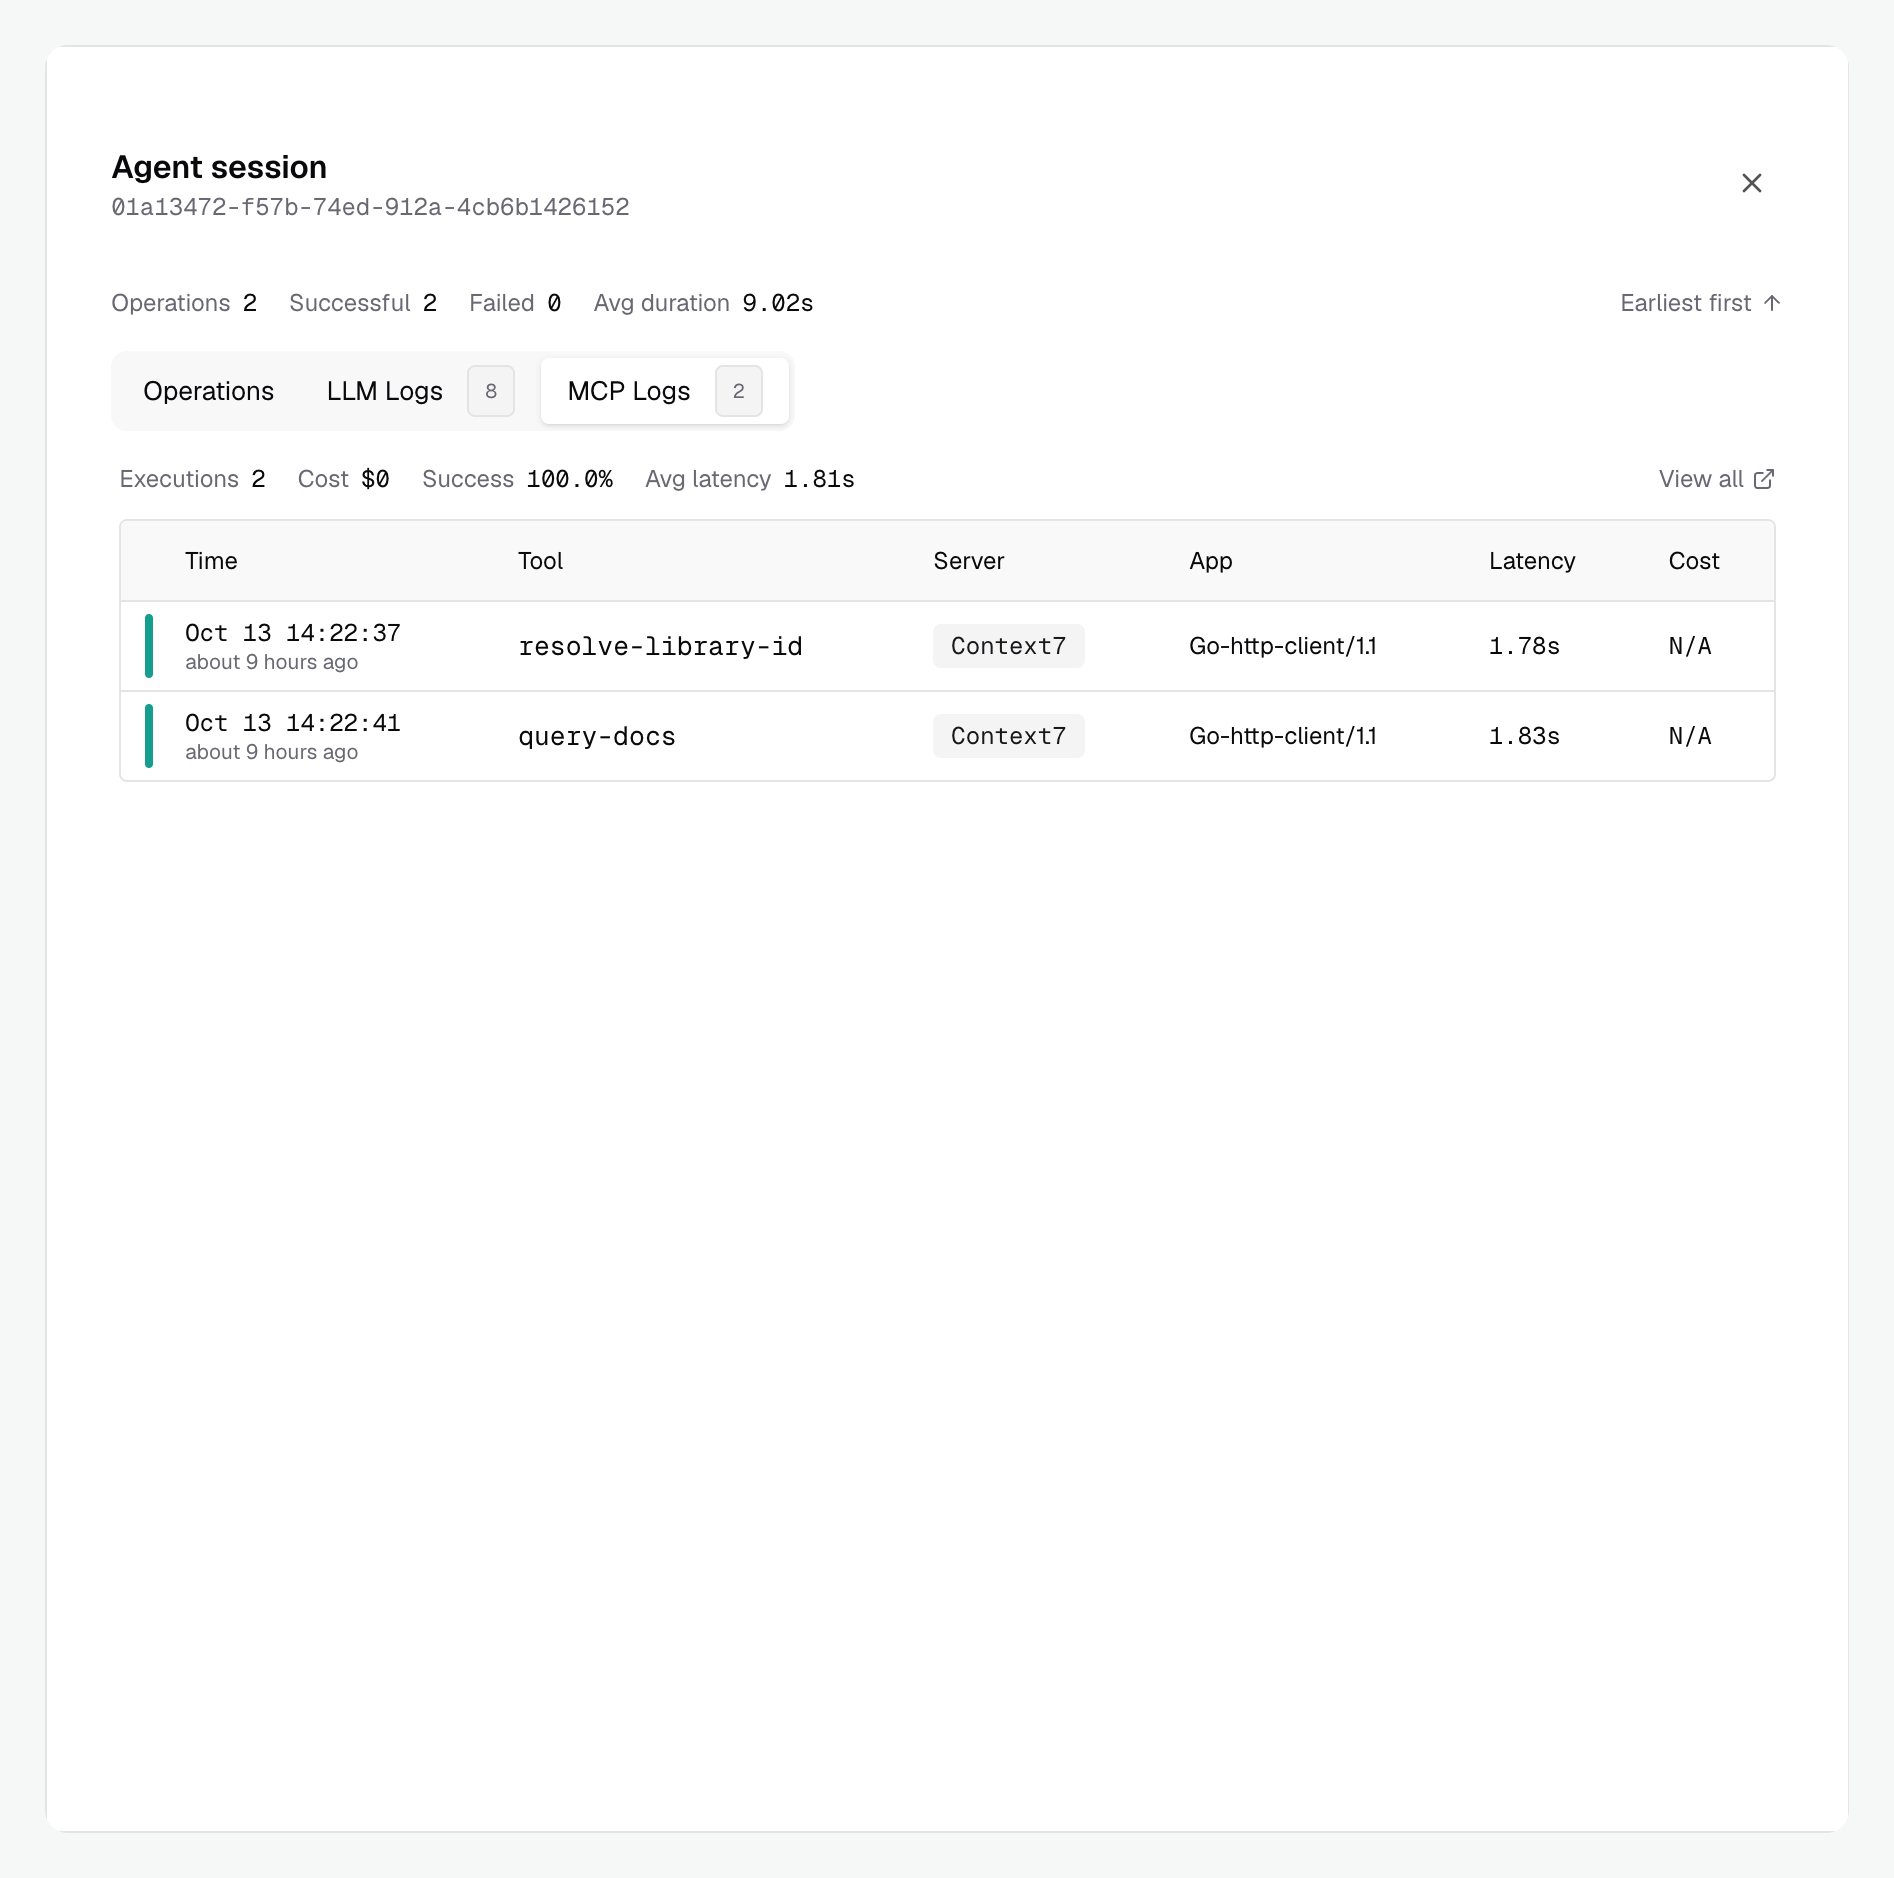
Task: Click Go-http-client/1.1 in the query-docs row
Action: [1283, 736]
